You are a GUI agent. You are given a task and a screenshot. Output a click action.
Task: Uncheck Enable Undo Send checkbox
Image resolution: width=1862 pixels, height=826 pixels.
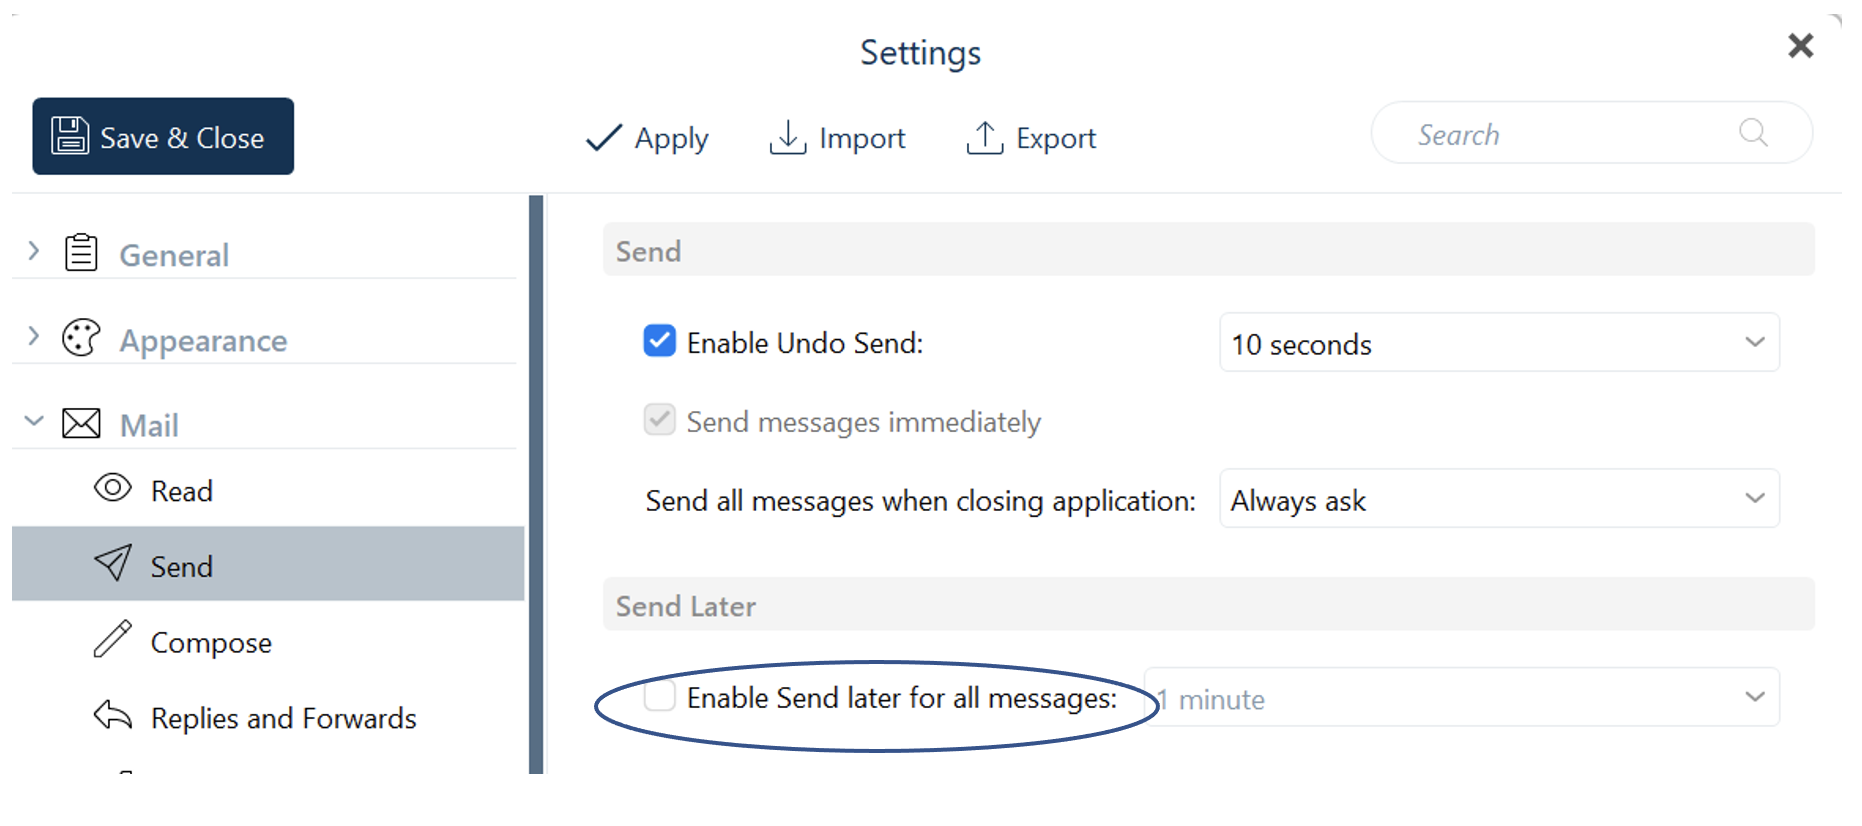click(660, 341)
